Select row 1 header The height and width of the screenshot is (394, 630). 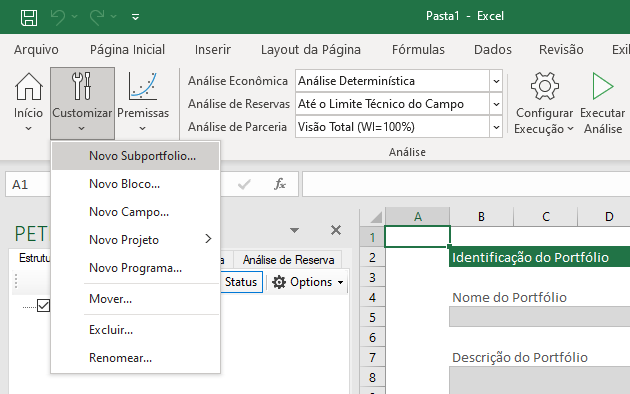click(372, 237)
